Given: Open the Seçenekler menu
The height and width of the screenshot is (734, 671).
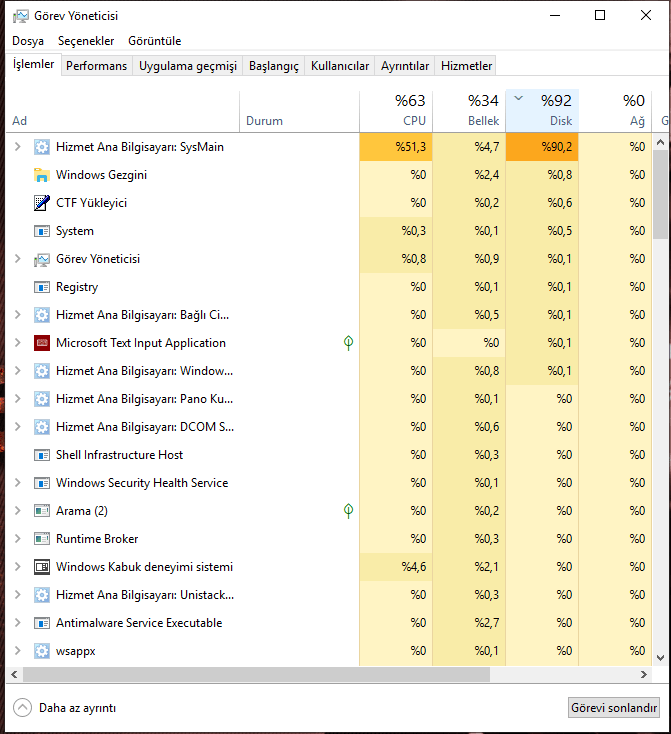Looking at the screenshot, I should (x=86, y=41).
